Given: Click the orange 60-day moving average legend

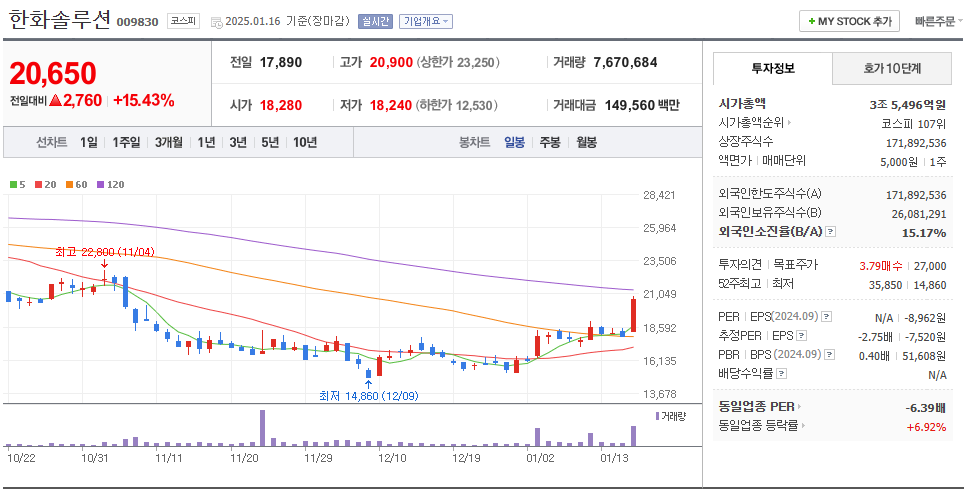Looking at the screenshot, I should click(x=76, y=184).
